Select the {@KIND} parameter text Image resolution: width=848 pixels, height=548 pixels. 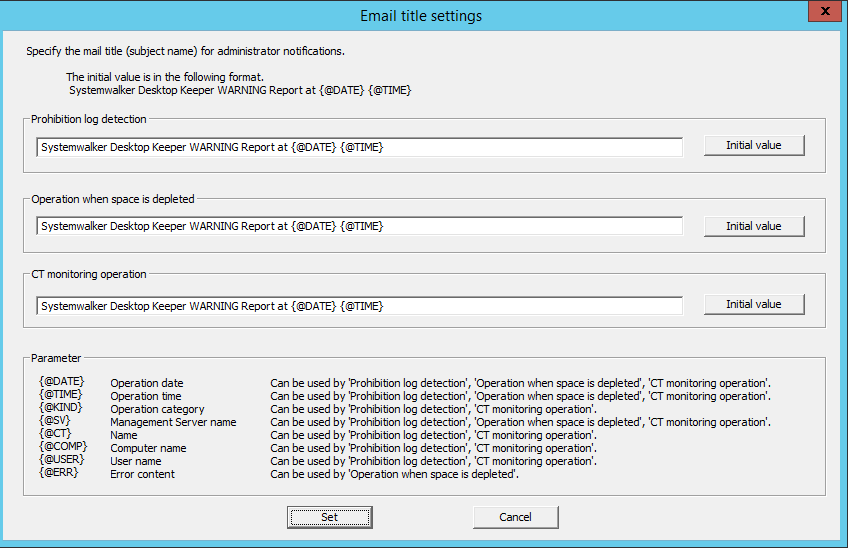[61, 407]
